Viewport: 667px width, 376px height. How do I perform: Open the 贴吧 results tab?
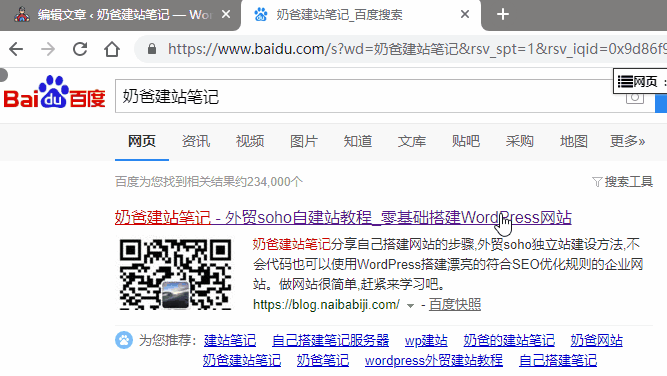click(x=466, y=141)
